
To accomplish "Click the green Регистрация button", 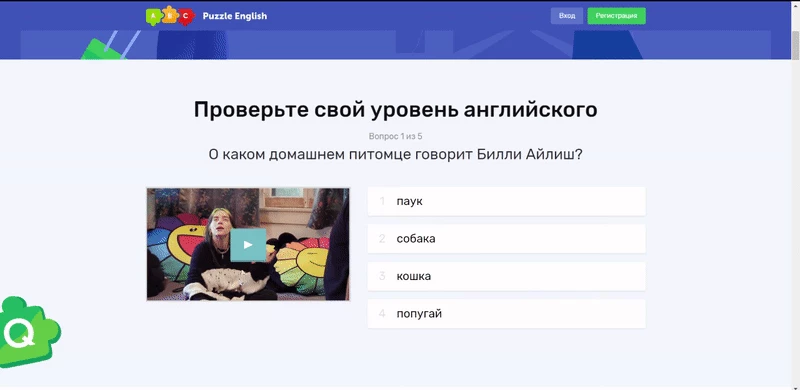I will pyautogui.click(x=616, y=16).
